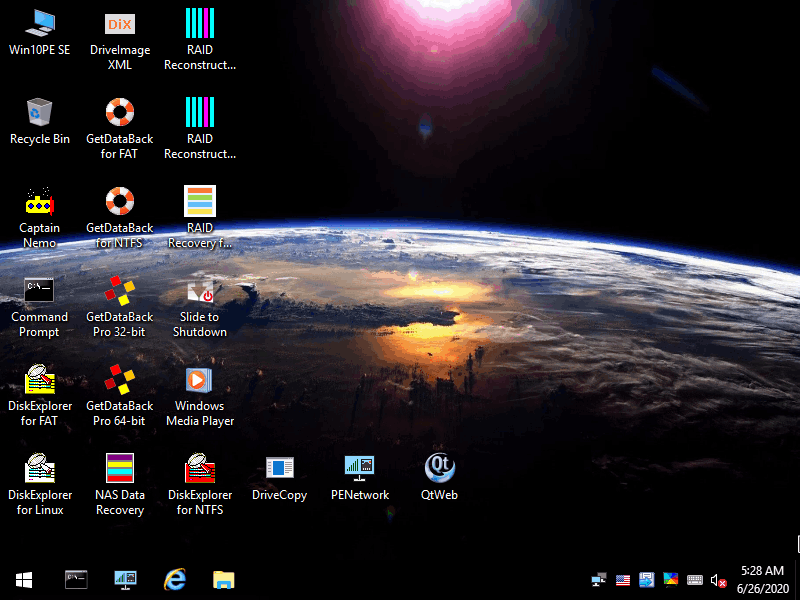Open the DriveImage XML desktop shortcut
This screenshot has width=800, height=600.
pos(120,24)
